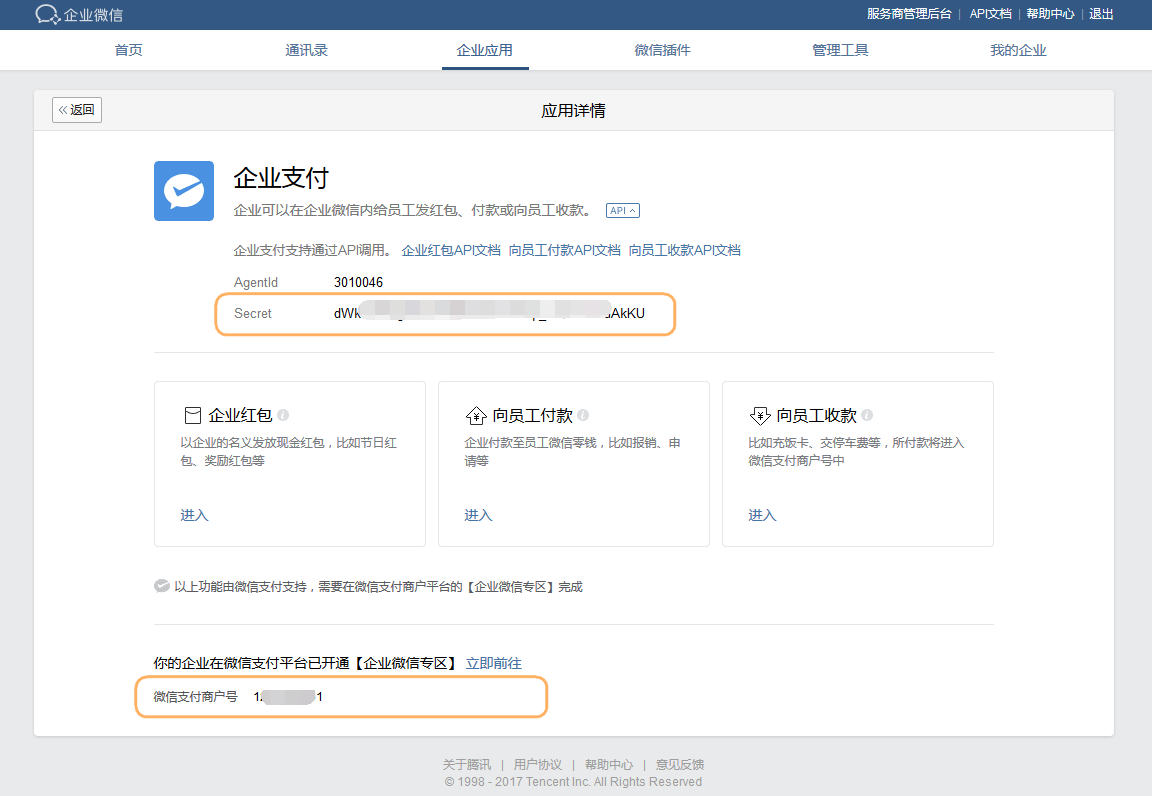The width and height of the screenshot is (1152, 796).
Task: Open the info tip beside 企业红包
Action: click(284, 415)
